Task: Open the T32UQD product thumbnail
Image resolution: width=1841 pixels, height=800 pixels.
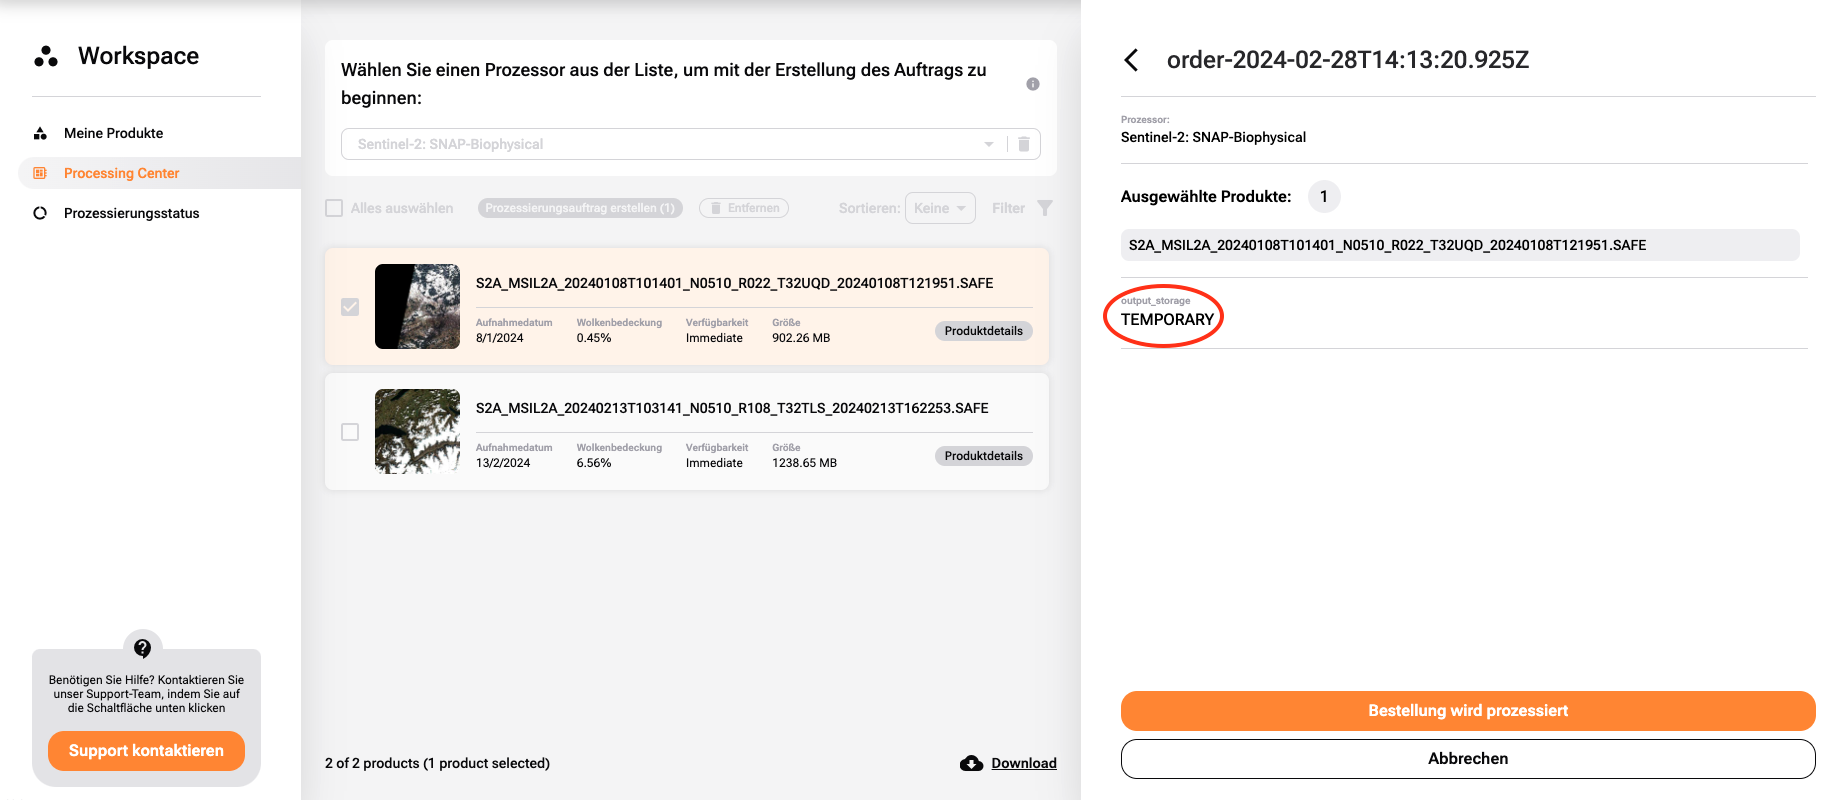Action: coord(417,306)
